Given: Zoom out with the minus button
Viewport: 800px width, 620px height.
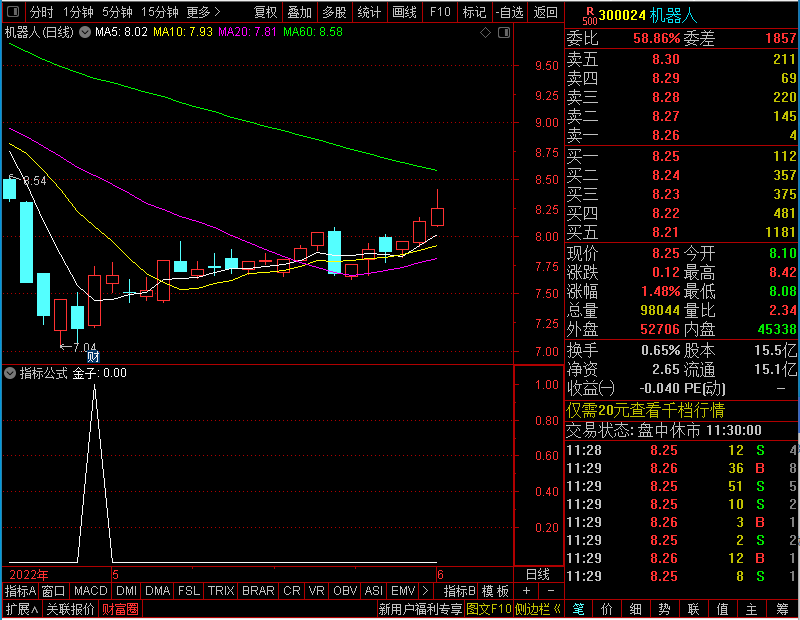Looking at the screenshot, I should tap(551, 591).
